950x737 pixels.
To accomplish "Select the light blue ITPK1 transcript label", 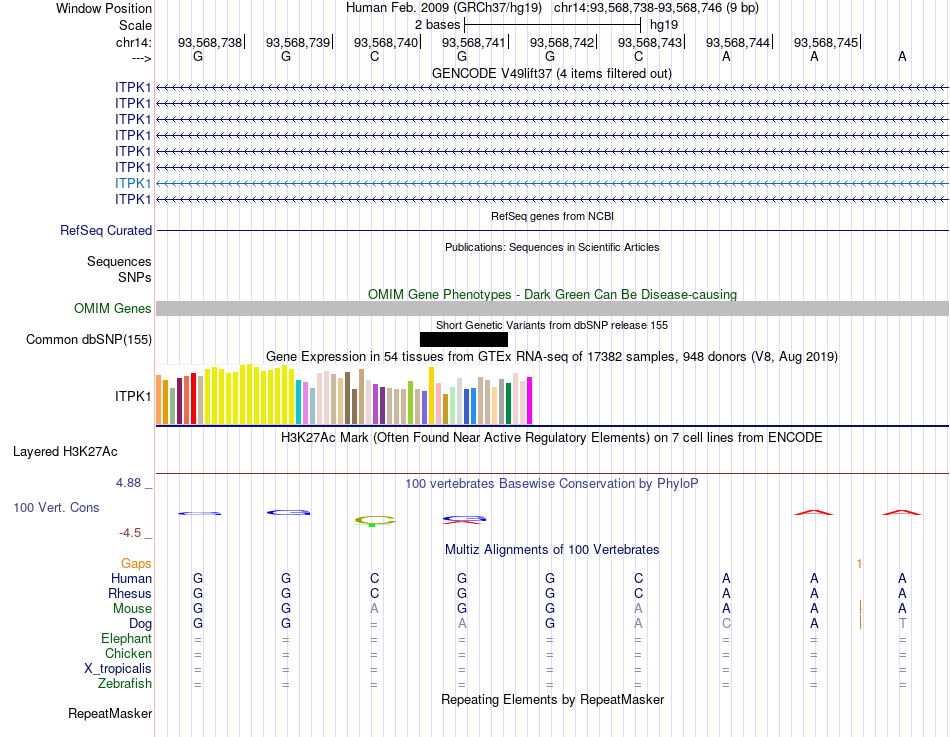I will [x=133, y=183].
